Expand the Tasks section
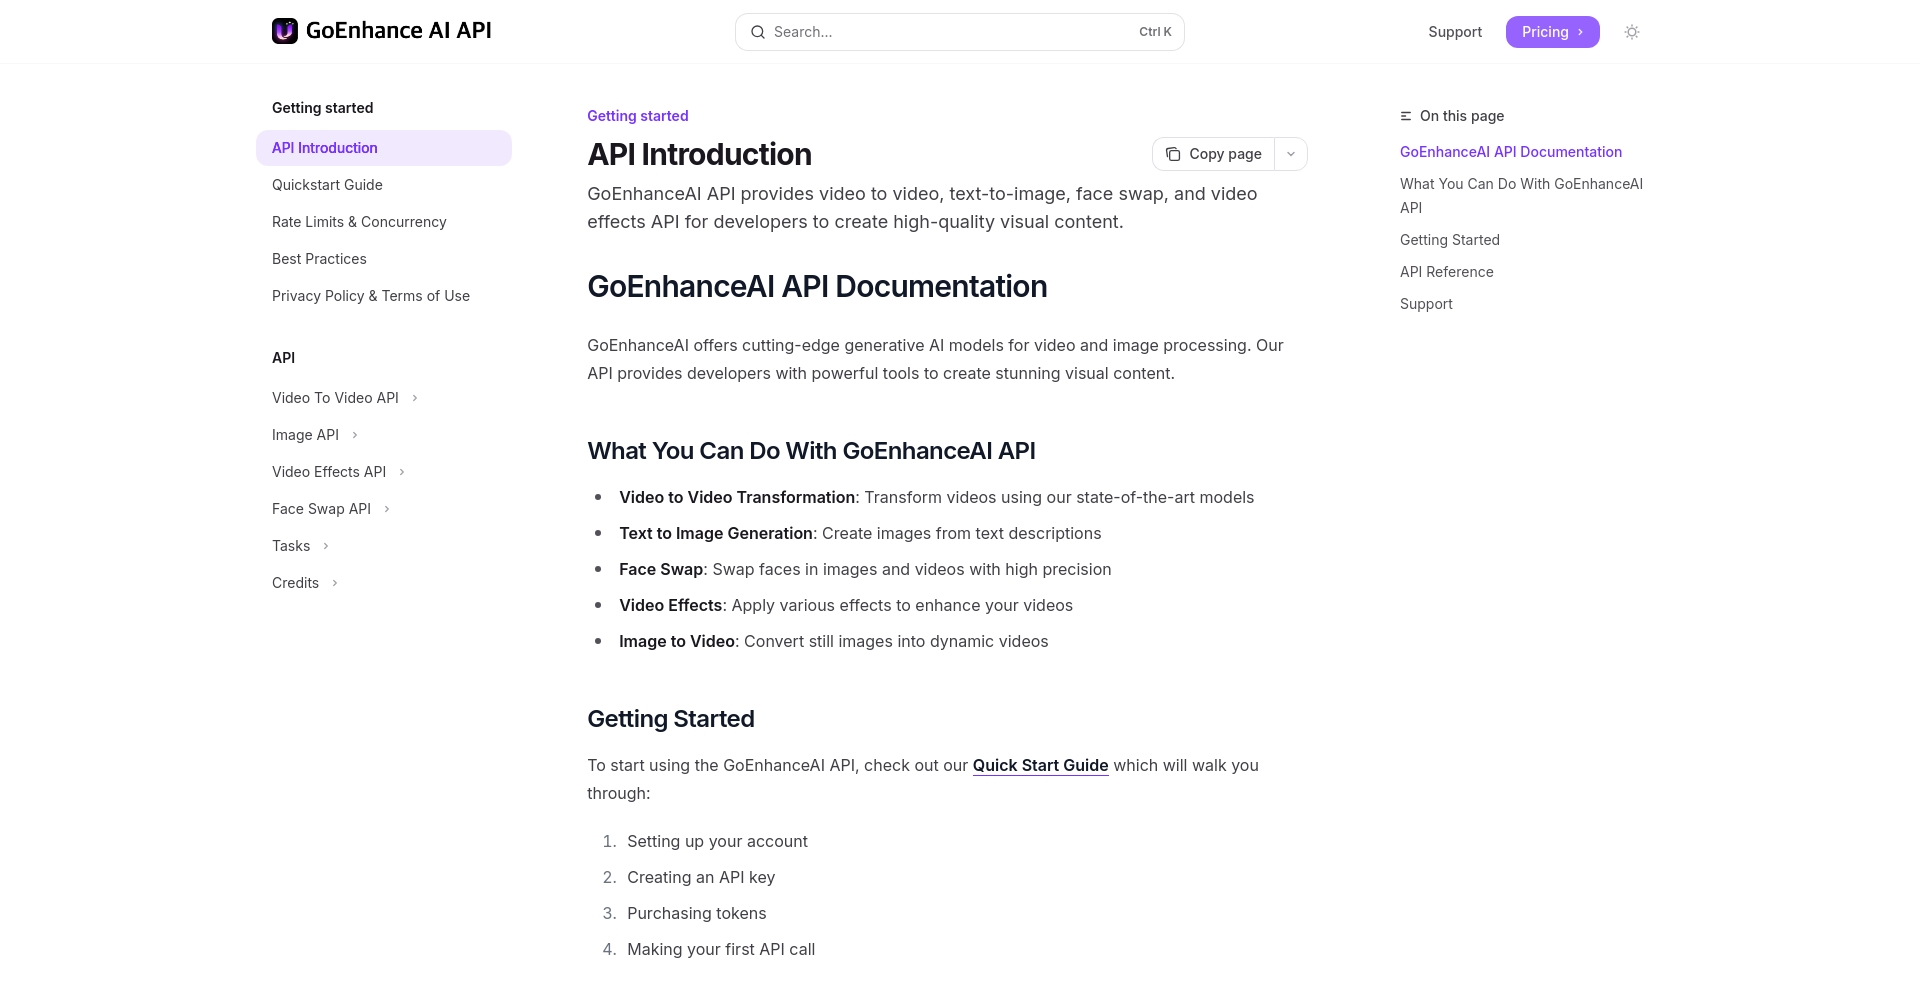This screenshot has width=1920, height=1000. tap(326, 546)
